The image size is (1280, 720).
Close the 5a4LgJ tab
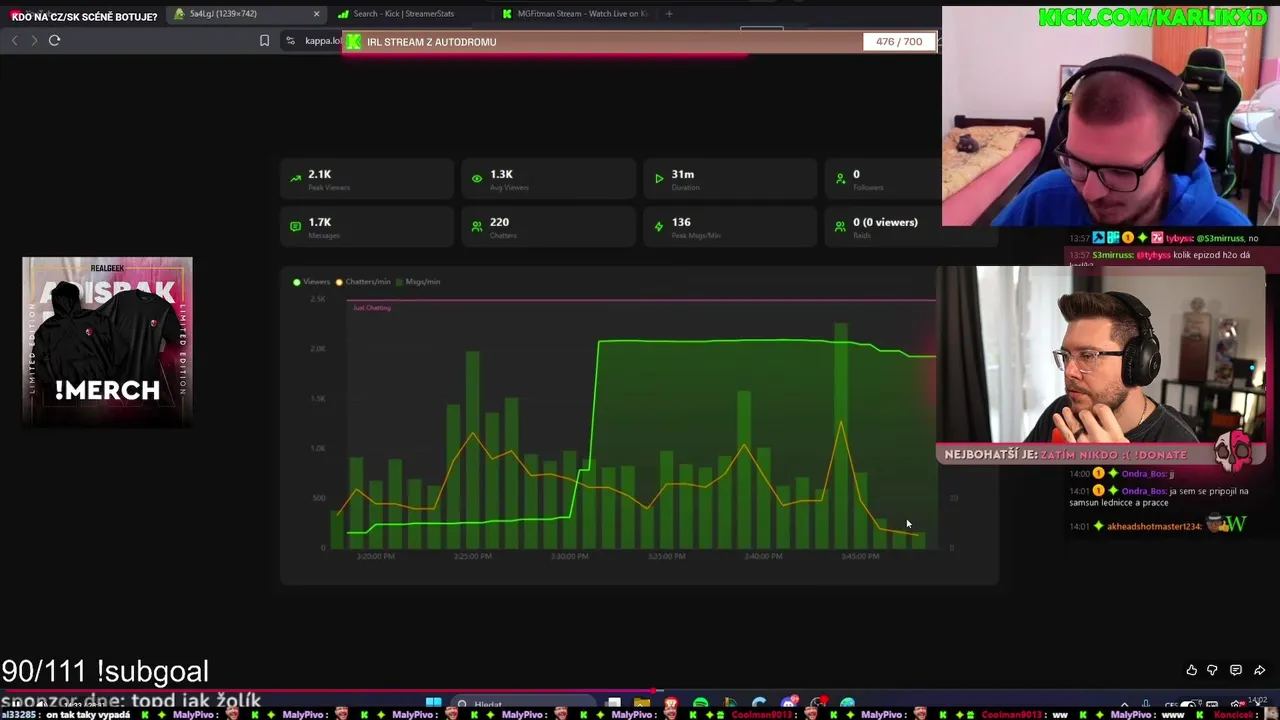point(317,14)
